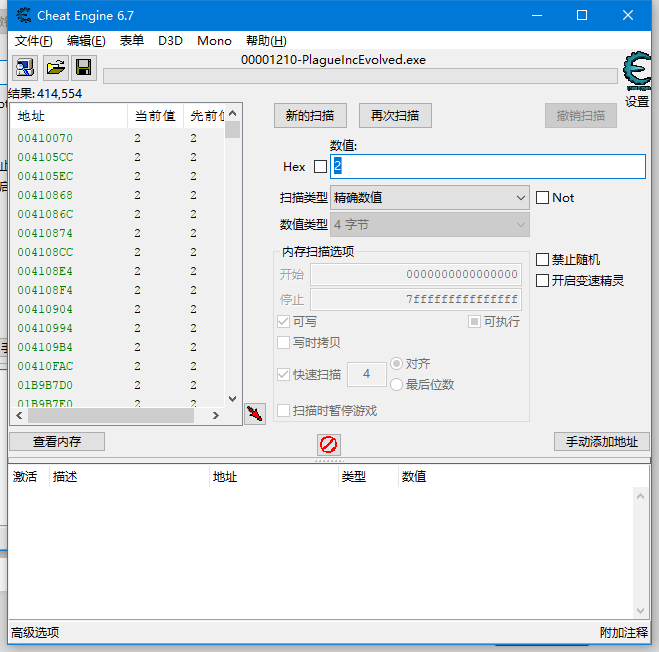The image size is (659, 652).
Task: Select address 00410FAC row
Action: (118, 366)
